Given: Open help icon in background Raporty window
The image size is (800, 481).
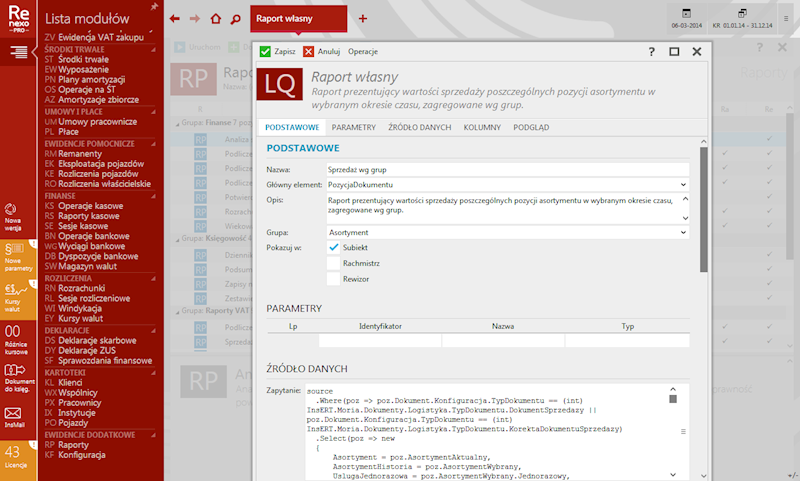Looking at the screenshot, I should click(760, 47).
